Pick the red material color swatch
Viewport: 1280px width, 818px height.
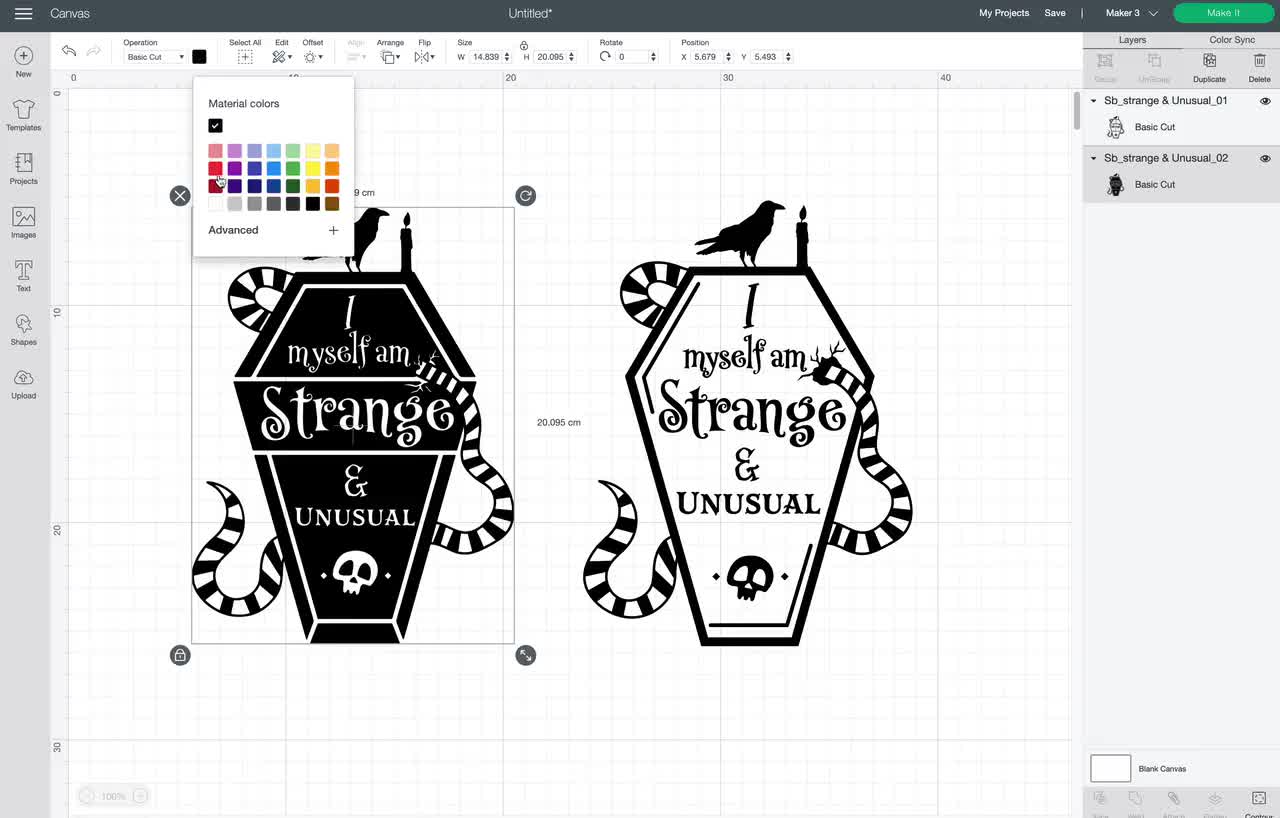pos(215,168)
